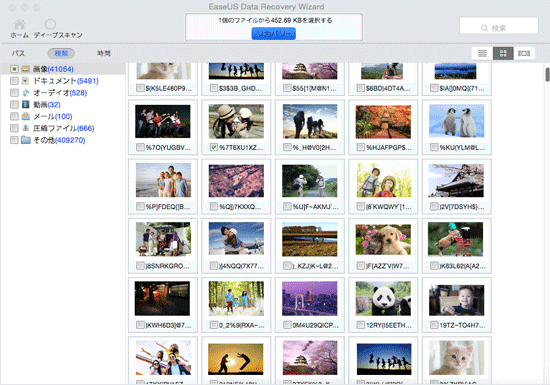Select the piglet cart thumbnail )K63L62(A[A2
Image resolution: width=550 pixels, height=385 pixels.
pos(456,239)
